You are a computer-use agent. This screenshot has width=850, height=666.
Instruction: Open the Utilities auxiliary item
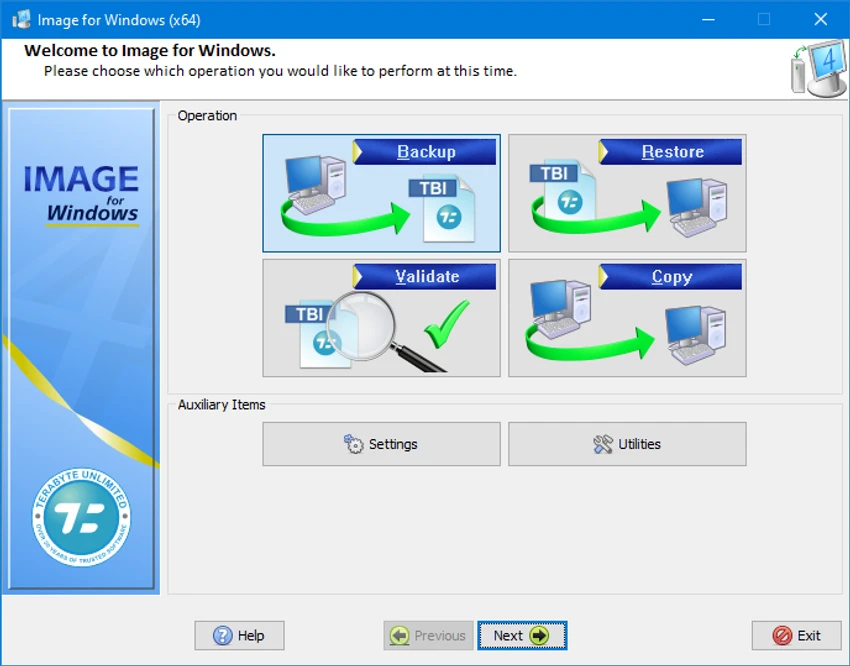click(x=627, y=444)
